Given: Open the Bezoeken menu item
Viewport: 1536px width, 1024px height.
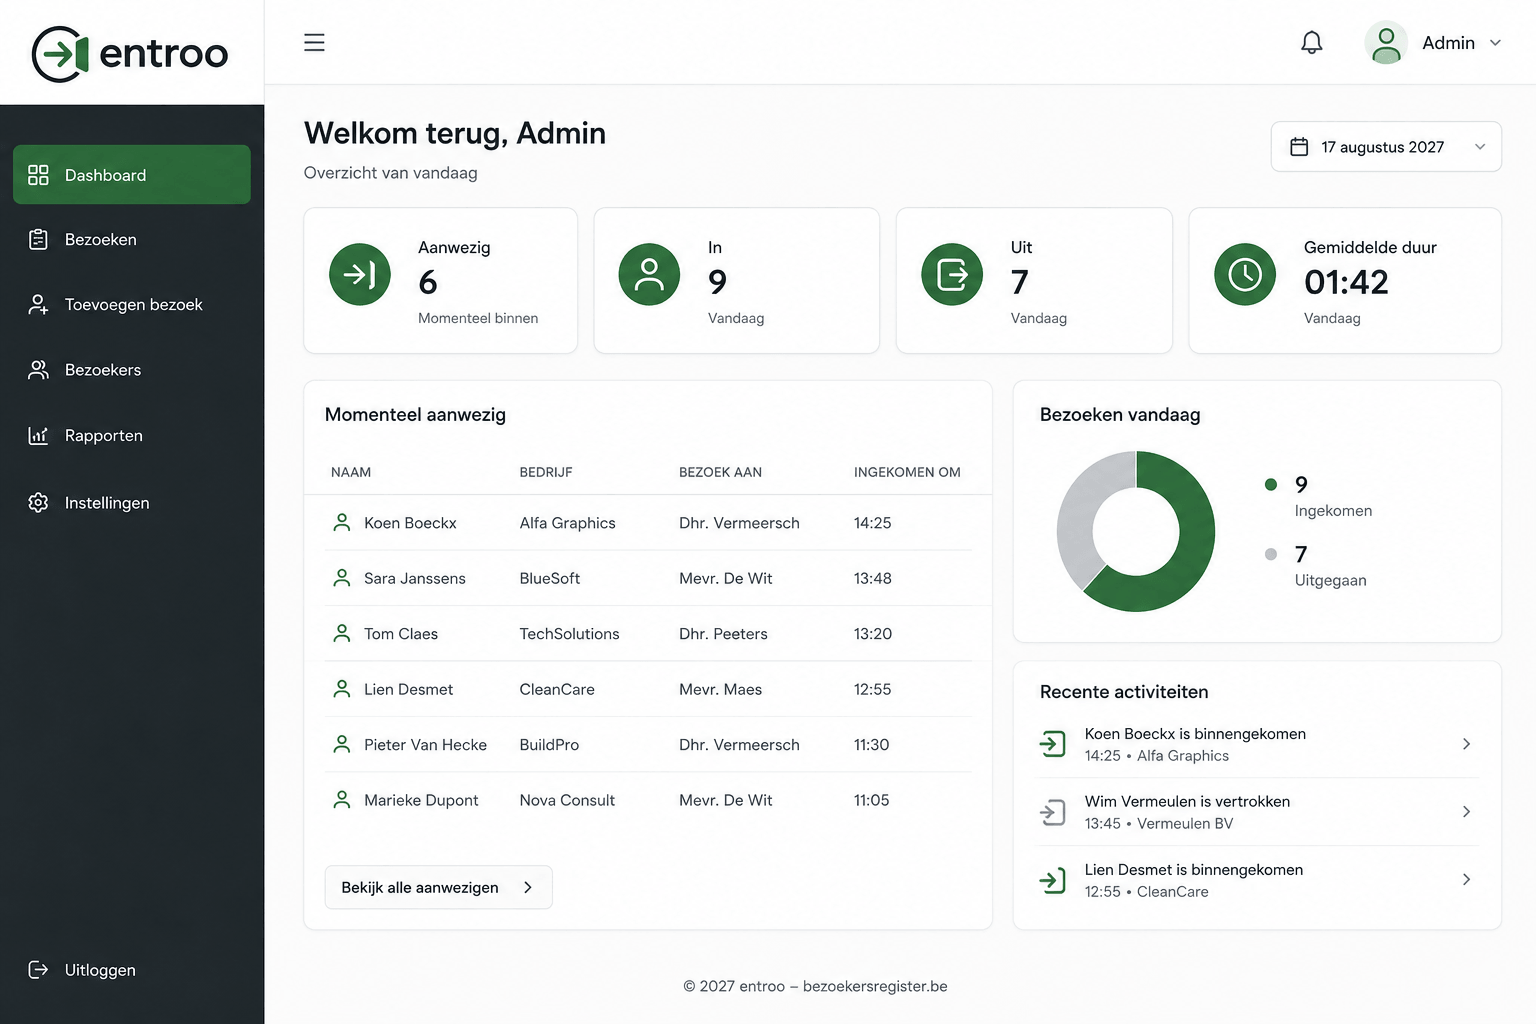Looking at the screenshot, I should click(132, 239).
